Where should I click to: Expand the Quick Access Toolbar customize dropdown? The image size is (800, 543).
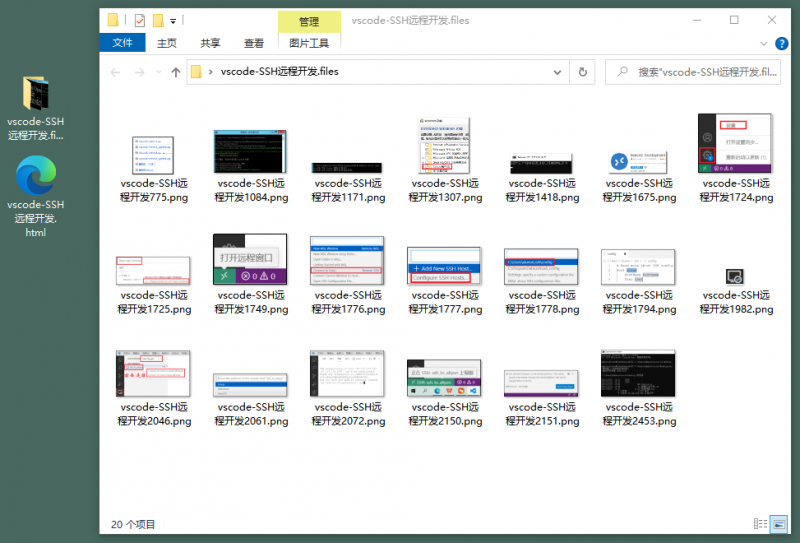(x=174, y=20)
